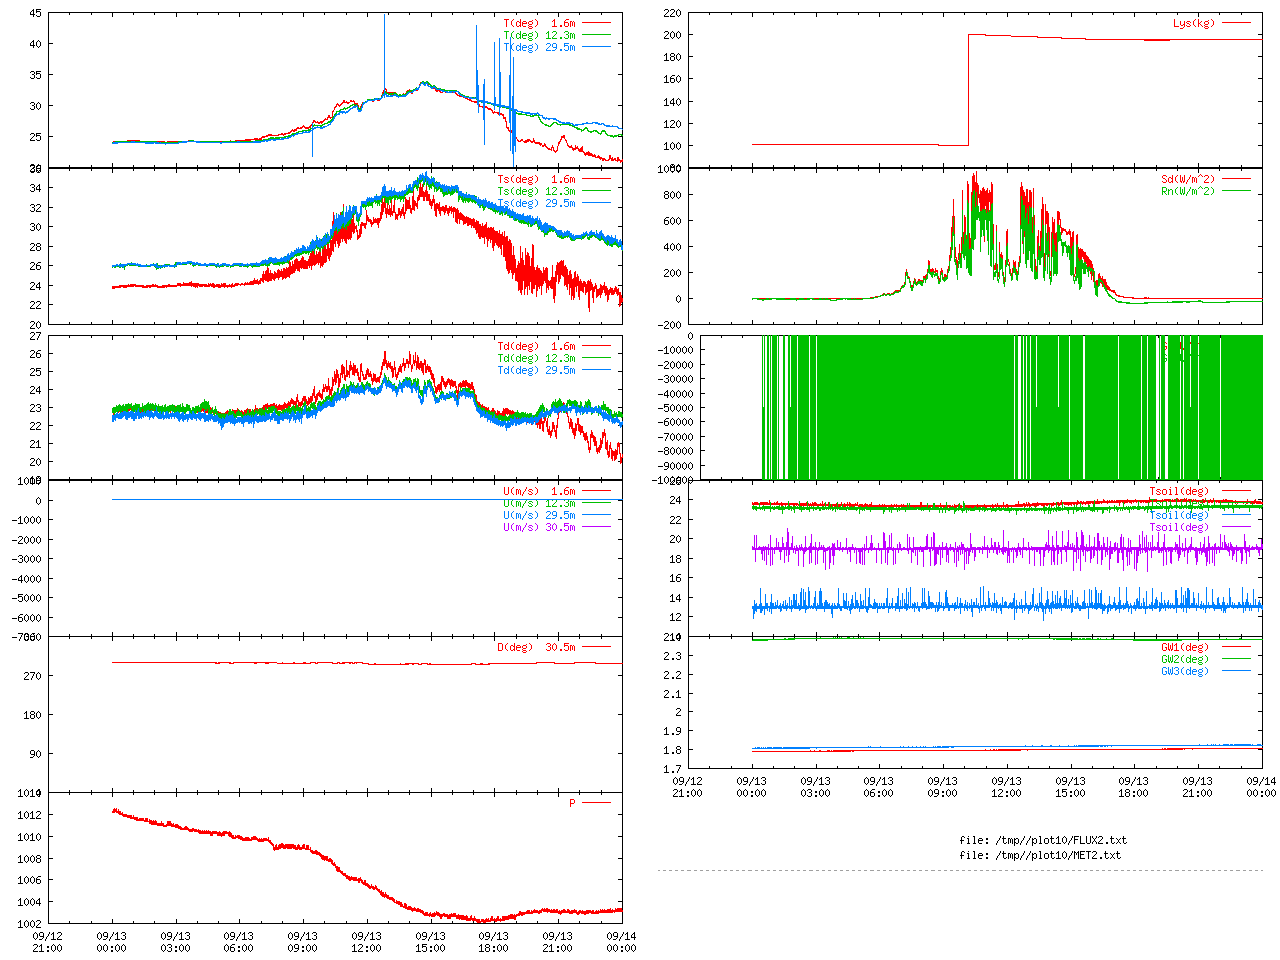This screenshot has height=960, width=1280.
Task: Select the P pressure legend label
Action: pos(572,803)
